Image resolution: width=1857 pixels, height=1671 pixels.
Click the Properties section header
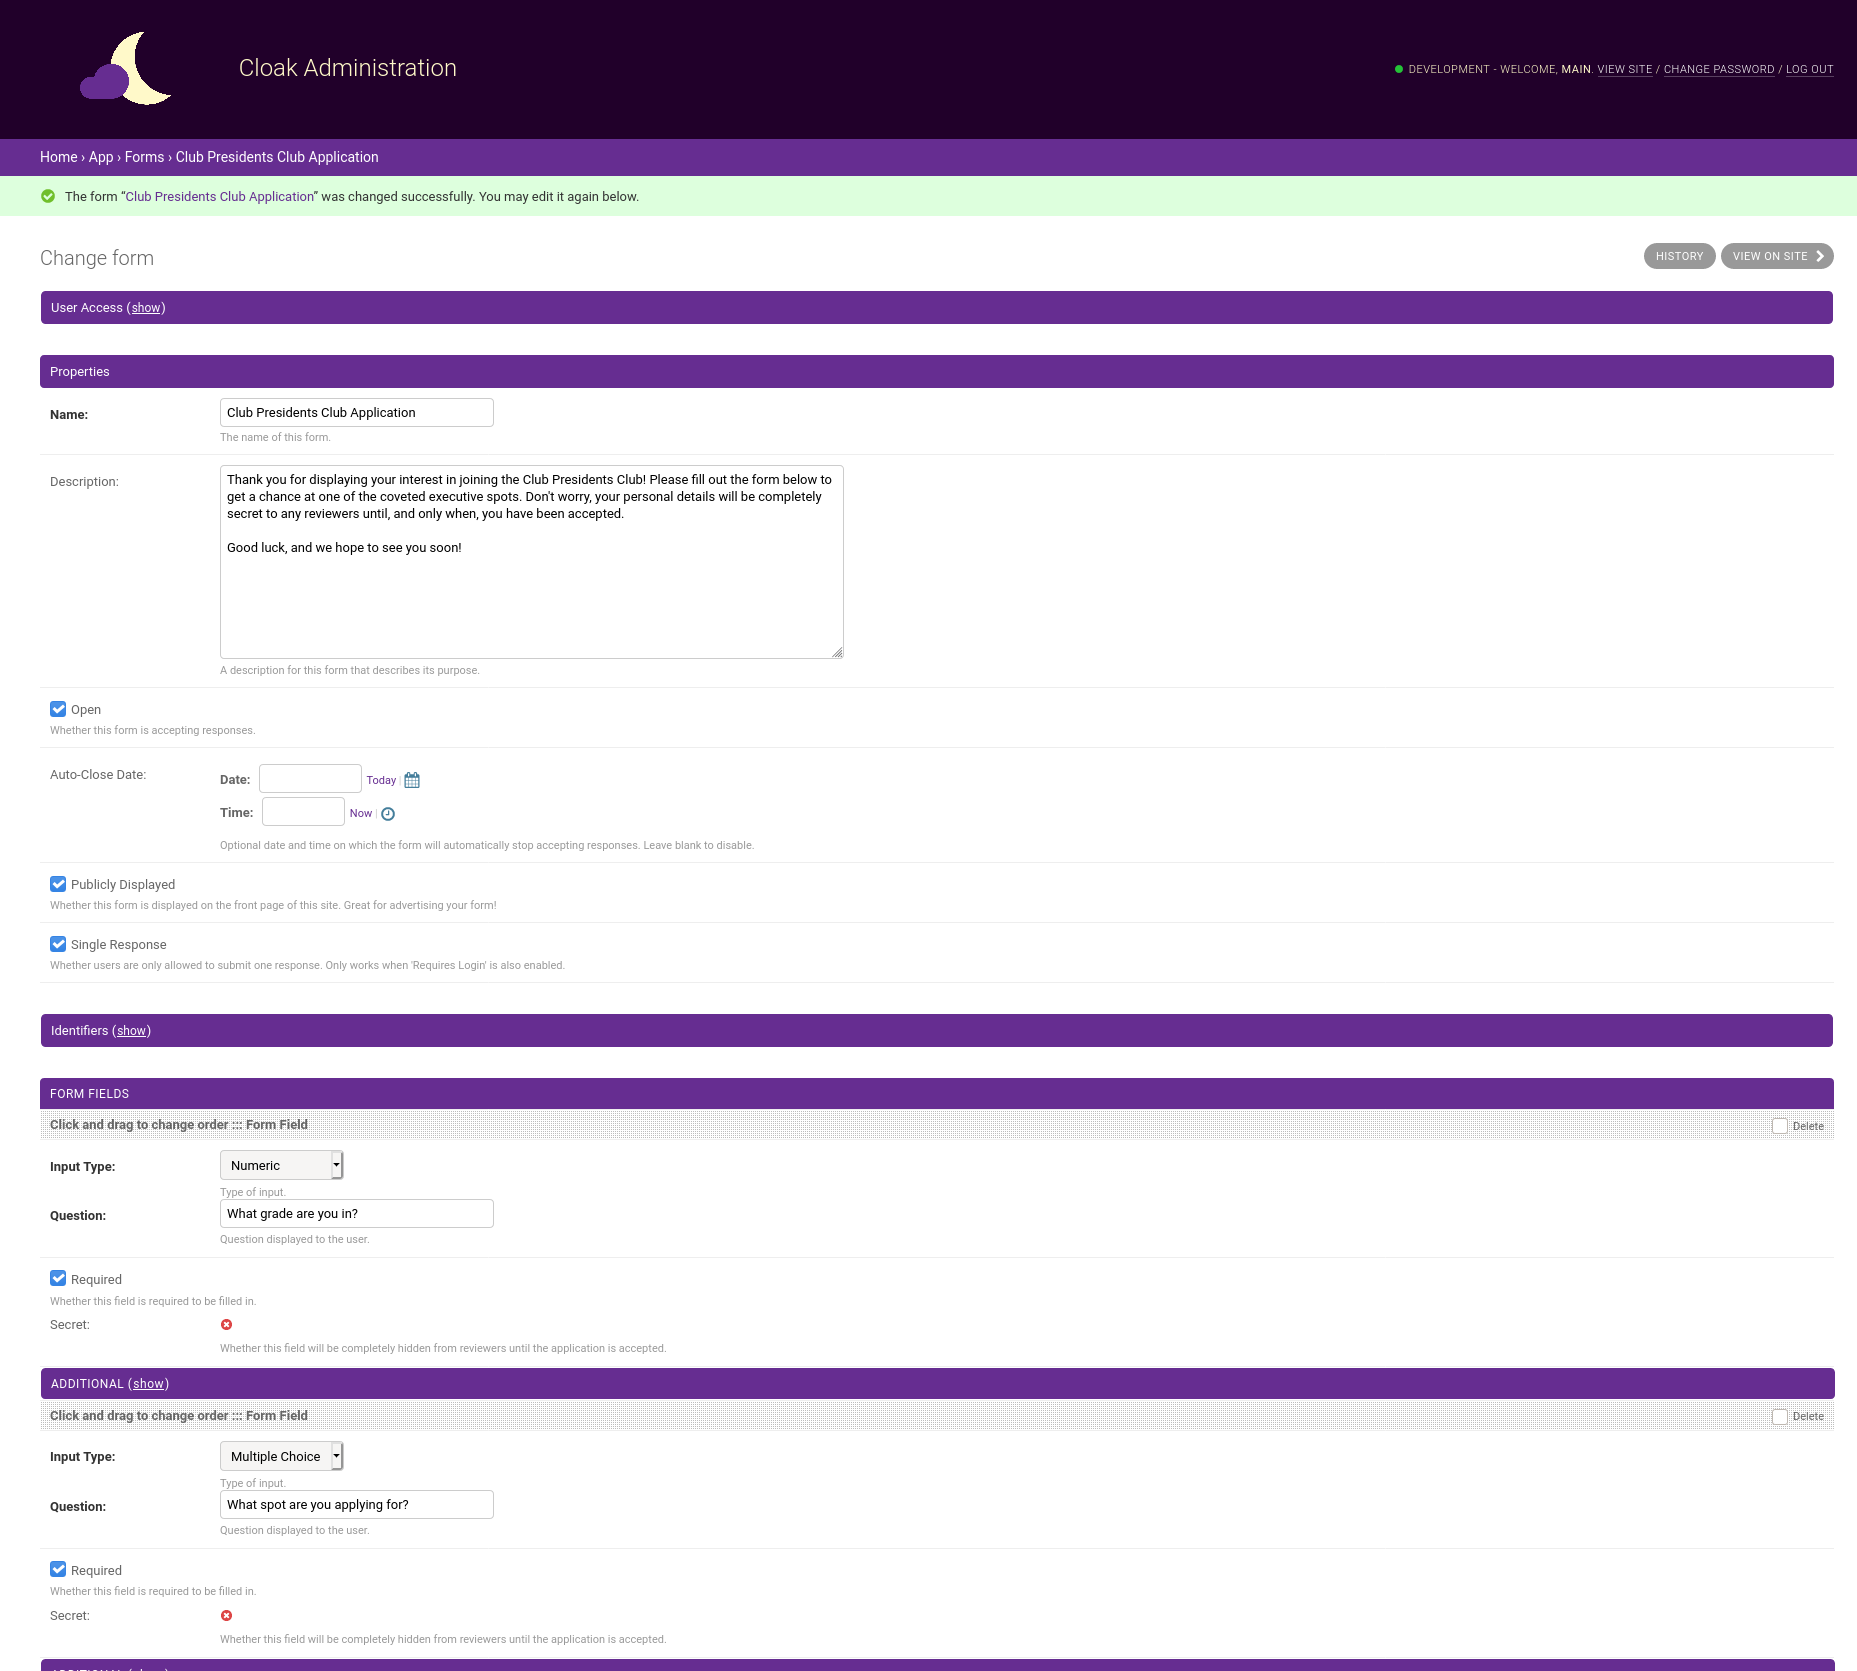pos(937,371)
